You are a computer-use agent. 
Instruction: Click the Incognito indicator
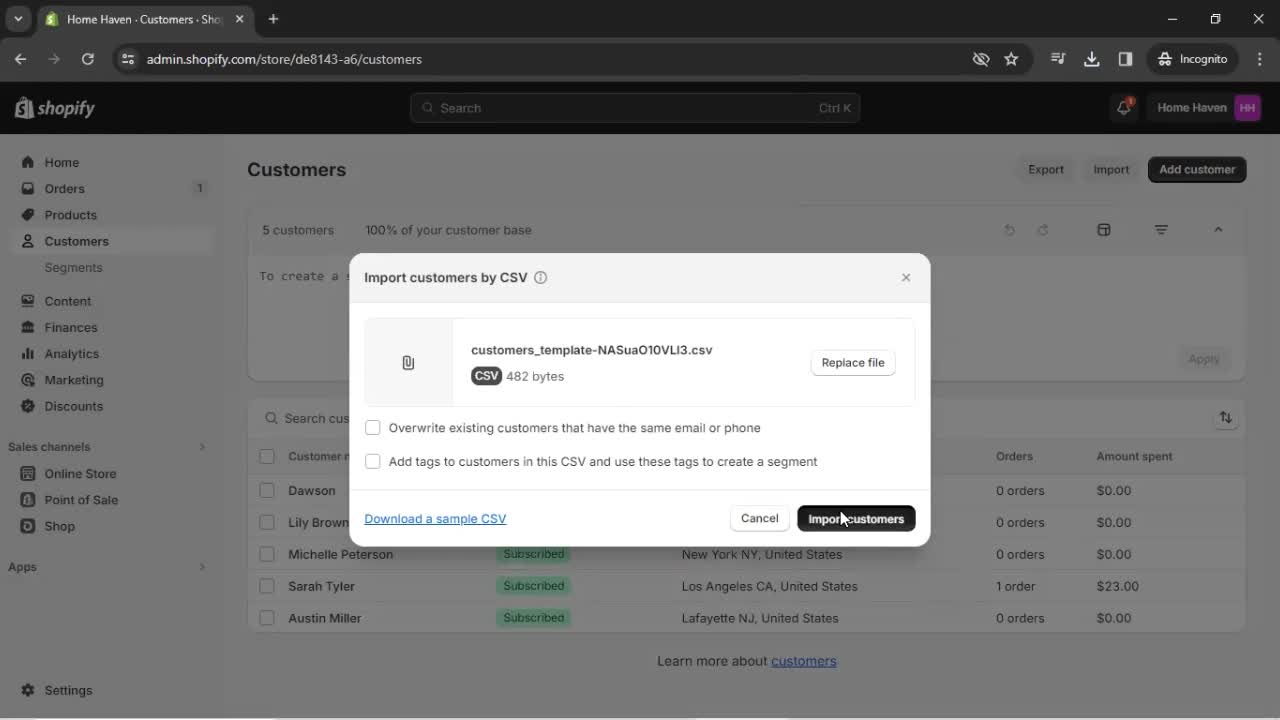click(1193, 59)
